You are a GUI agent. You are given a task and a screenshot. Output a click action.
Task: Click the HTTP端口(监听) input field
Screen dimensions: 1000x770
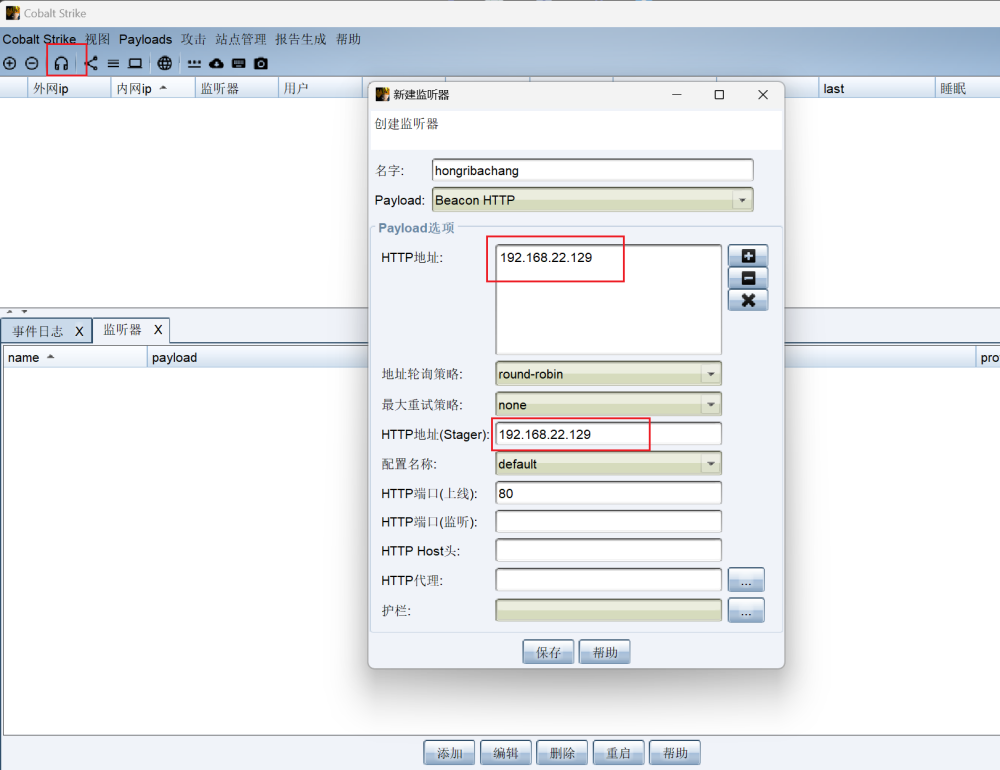point(608,522)
